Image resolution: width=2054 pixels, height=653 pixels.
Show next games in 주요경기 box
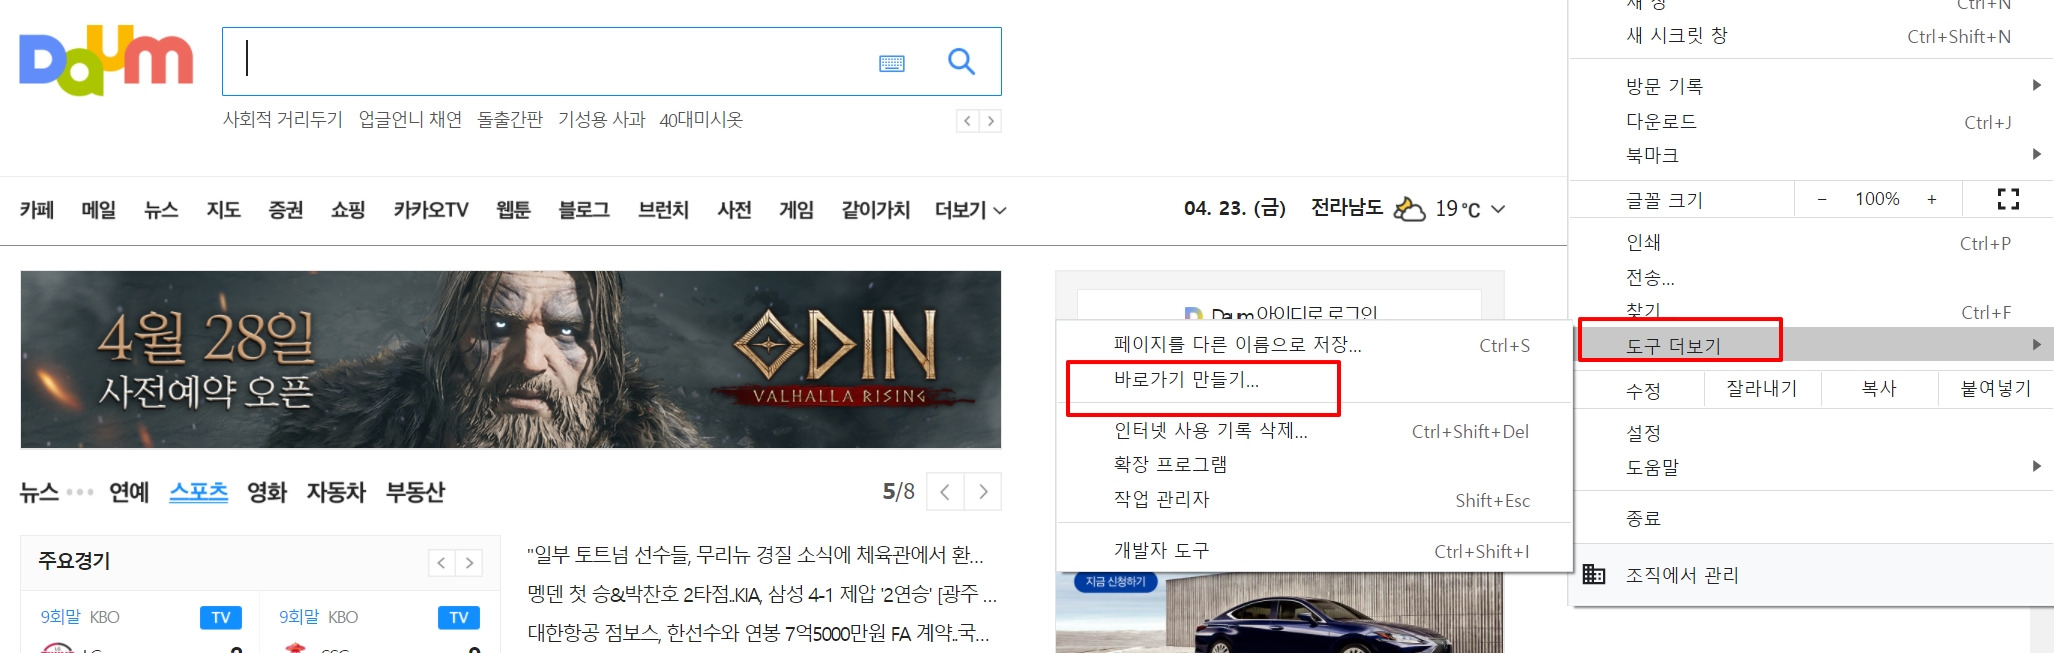tap(469, 563)
